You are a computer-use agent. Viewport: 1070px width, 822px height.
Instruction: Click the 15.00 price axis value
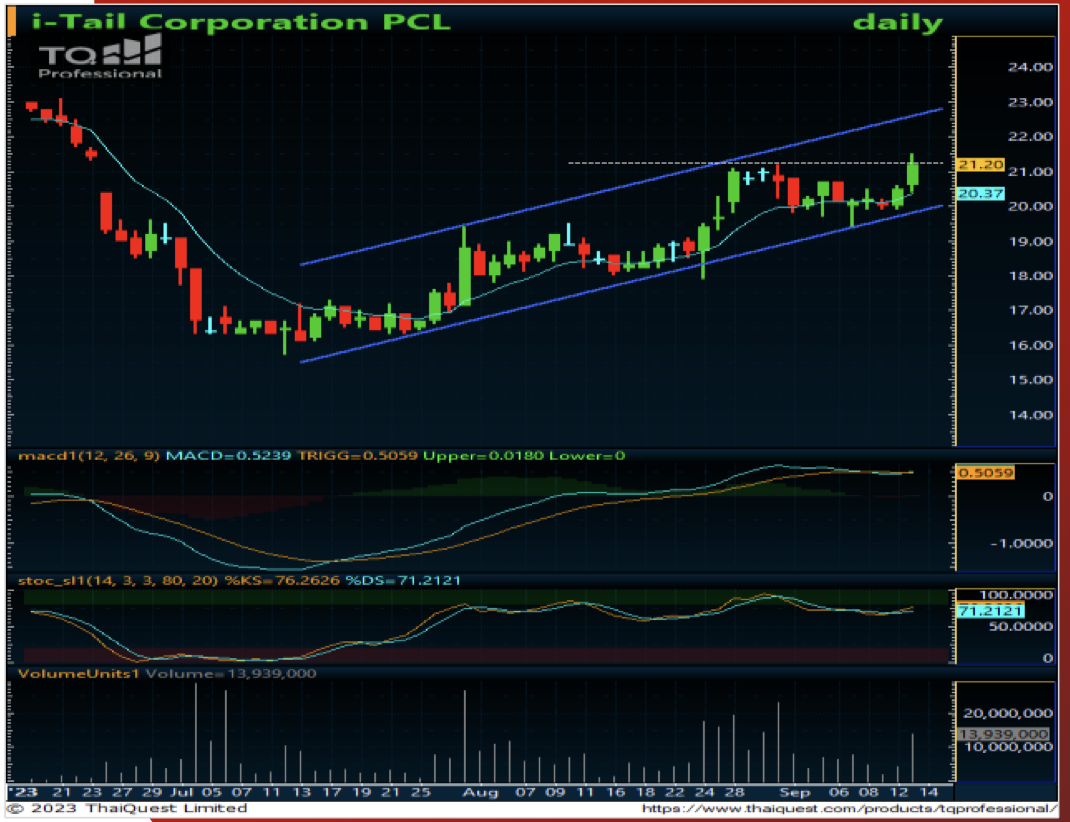1030,380
